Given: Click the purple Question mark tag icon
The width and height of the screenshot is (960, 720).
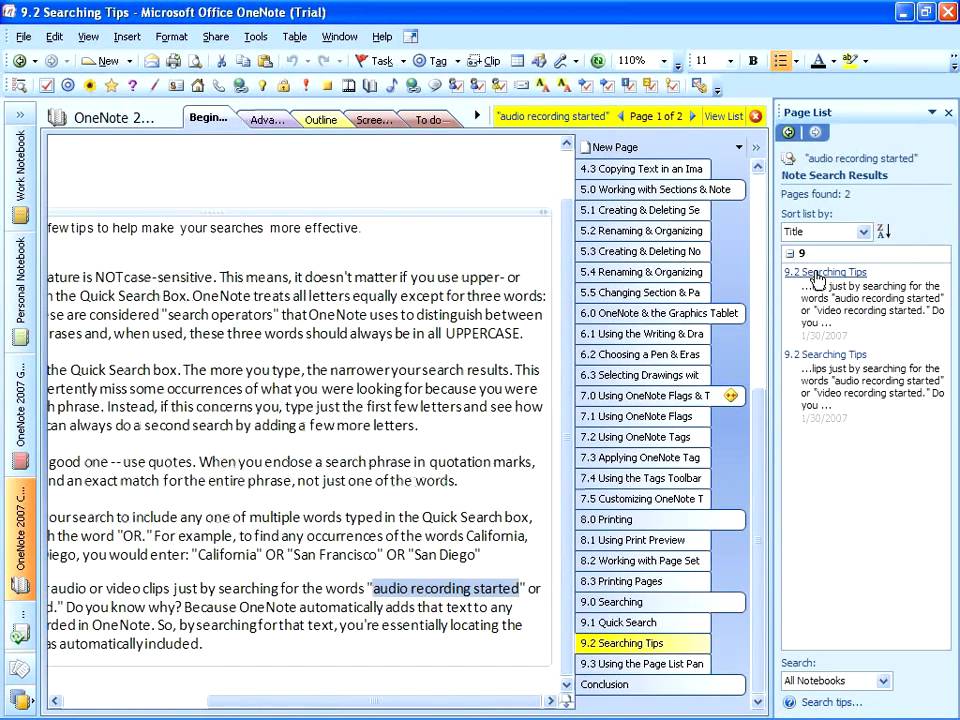Looking at the screenshot, I should pyautogui.click(x=132, y=86).
